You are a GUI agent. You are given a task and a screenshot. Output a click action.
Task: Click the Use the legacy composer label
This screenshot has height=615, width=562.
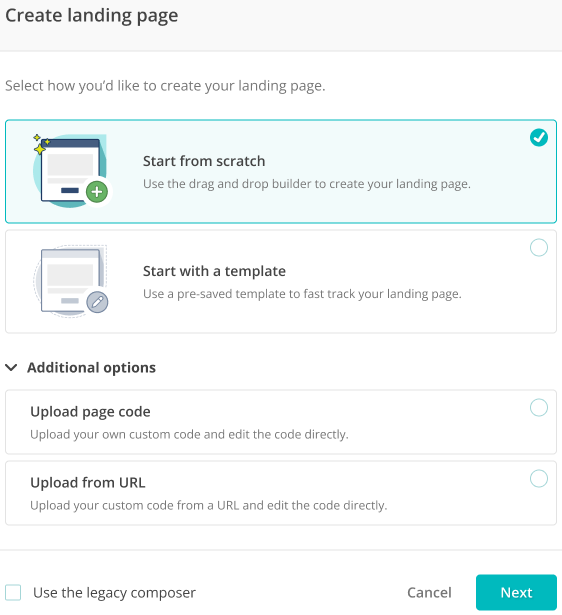coord(114,593)
